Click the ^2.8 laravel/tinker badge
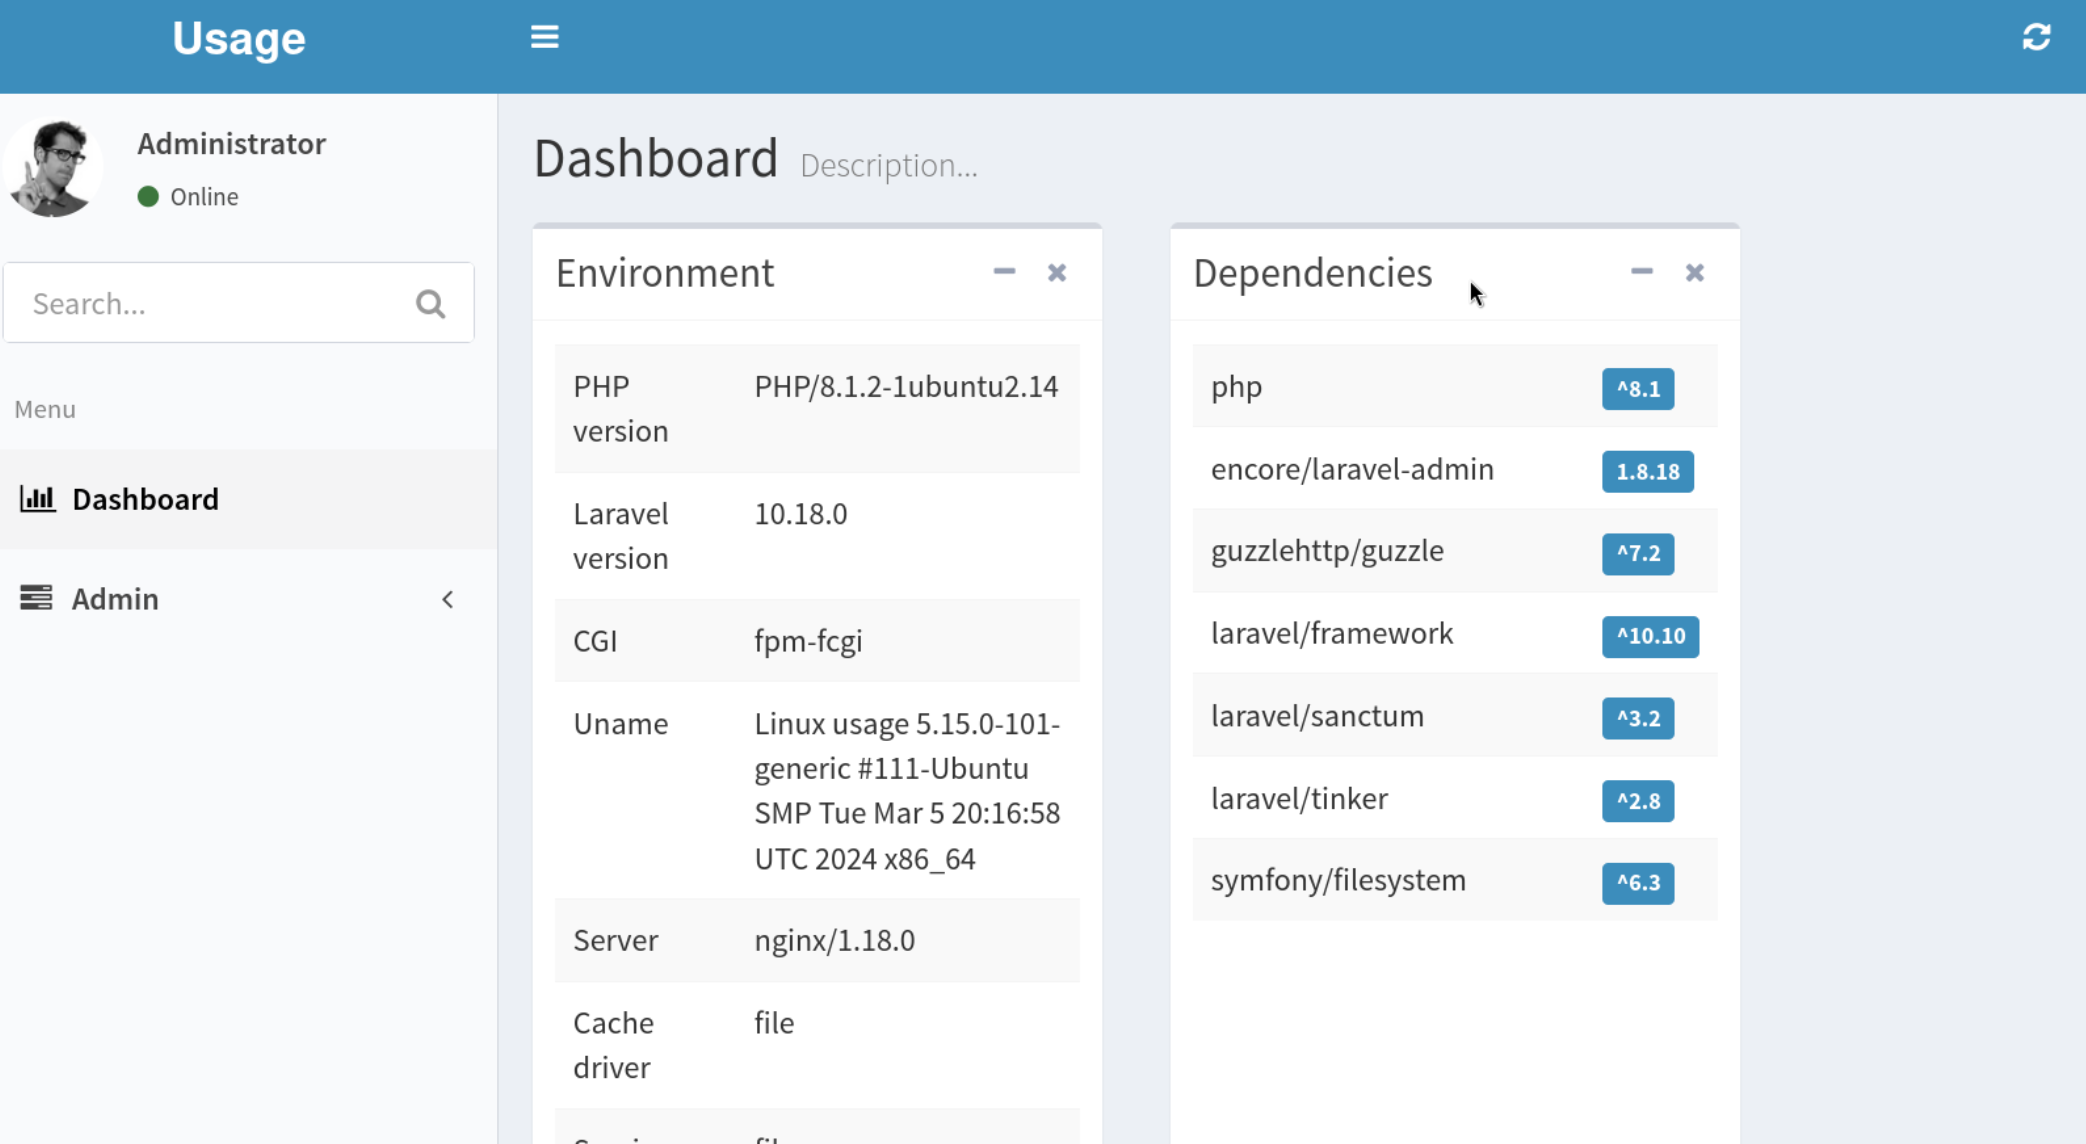The image size is (2086, 1144). [1638, 801]
